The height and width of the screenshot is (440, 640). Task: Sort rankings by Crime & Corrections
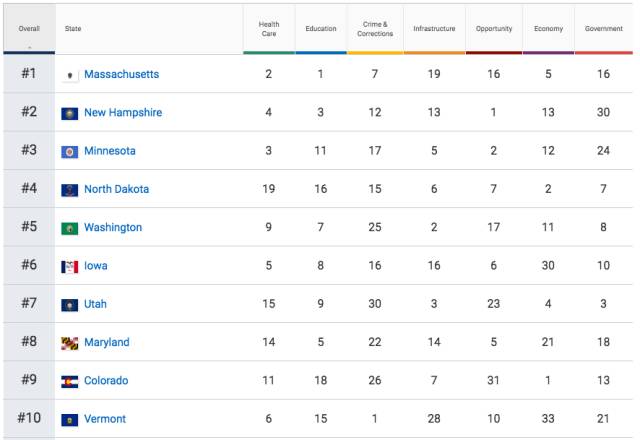tap(375, 29)
